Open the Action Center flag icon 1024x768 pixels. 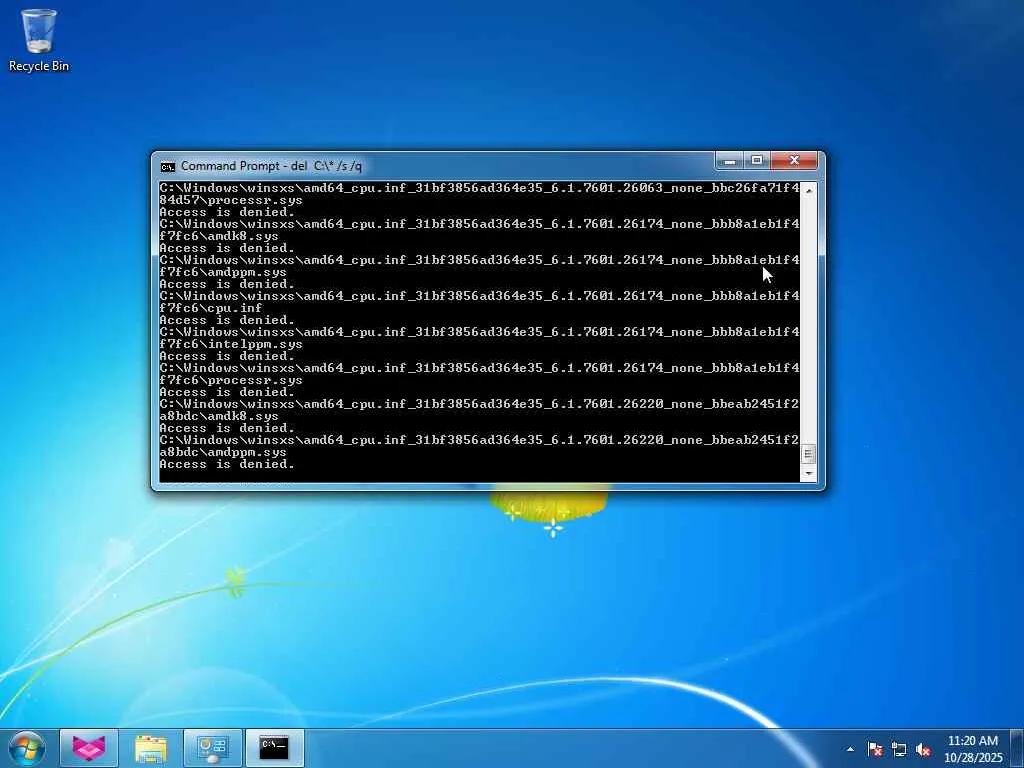coord(875,749)
